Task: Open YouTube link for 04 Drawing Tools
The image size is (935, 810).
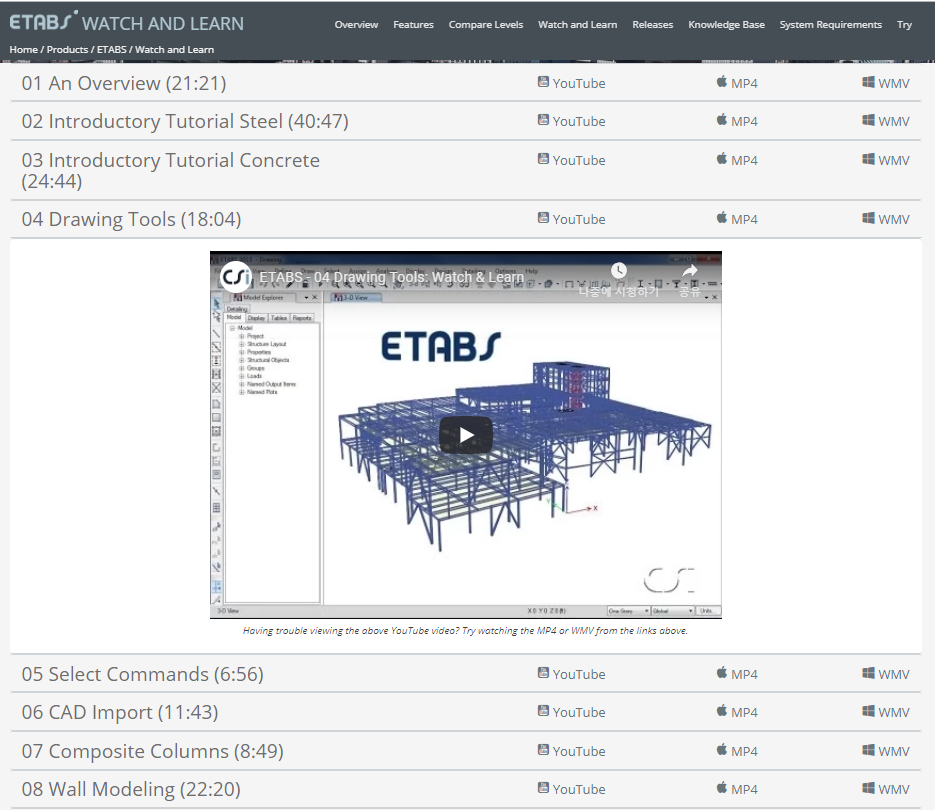Action: 571,219
